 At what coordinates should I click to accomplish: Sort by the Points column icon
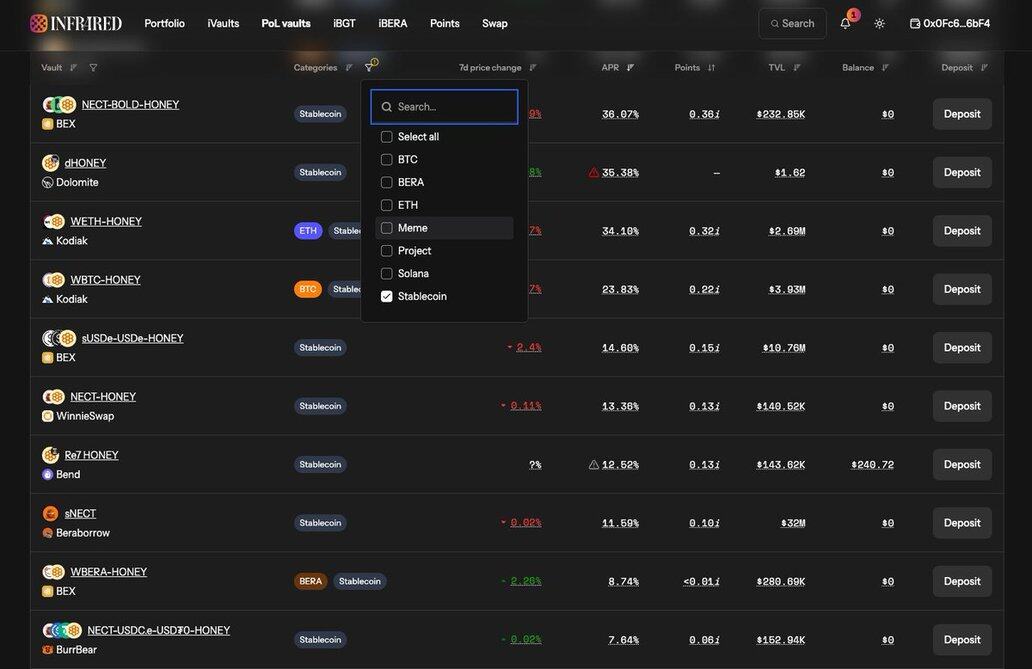tap(711, 68)
